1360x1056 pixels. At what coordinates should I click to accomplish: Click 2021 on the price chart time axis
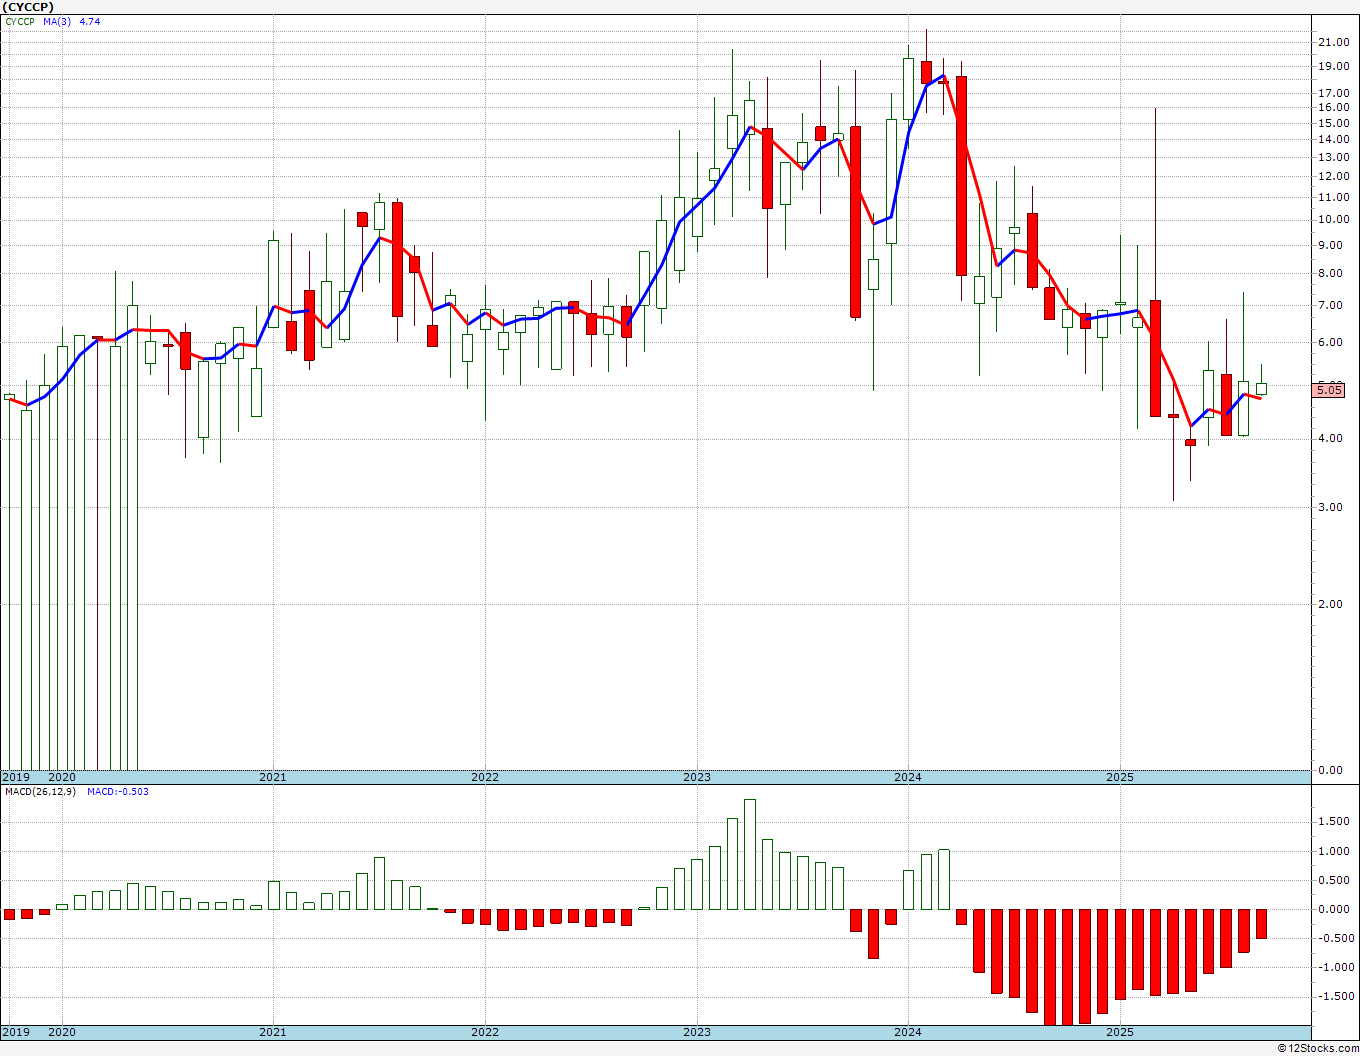tap(273, 777)
